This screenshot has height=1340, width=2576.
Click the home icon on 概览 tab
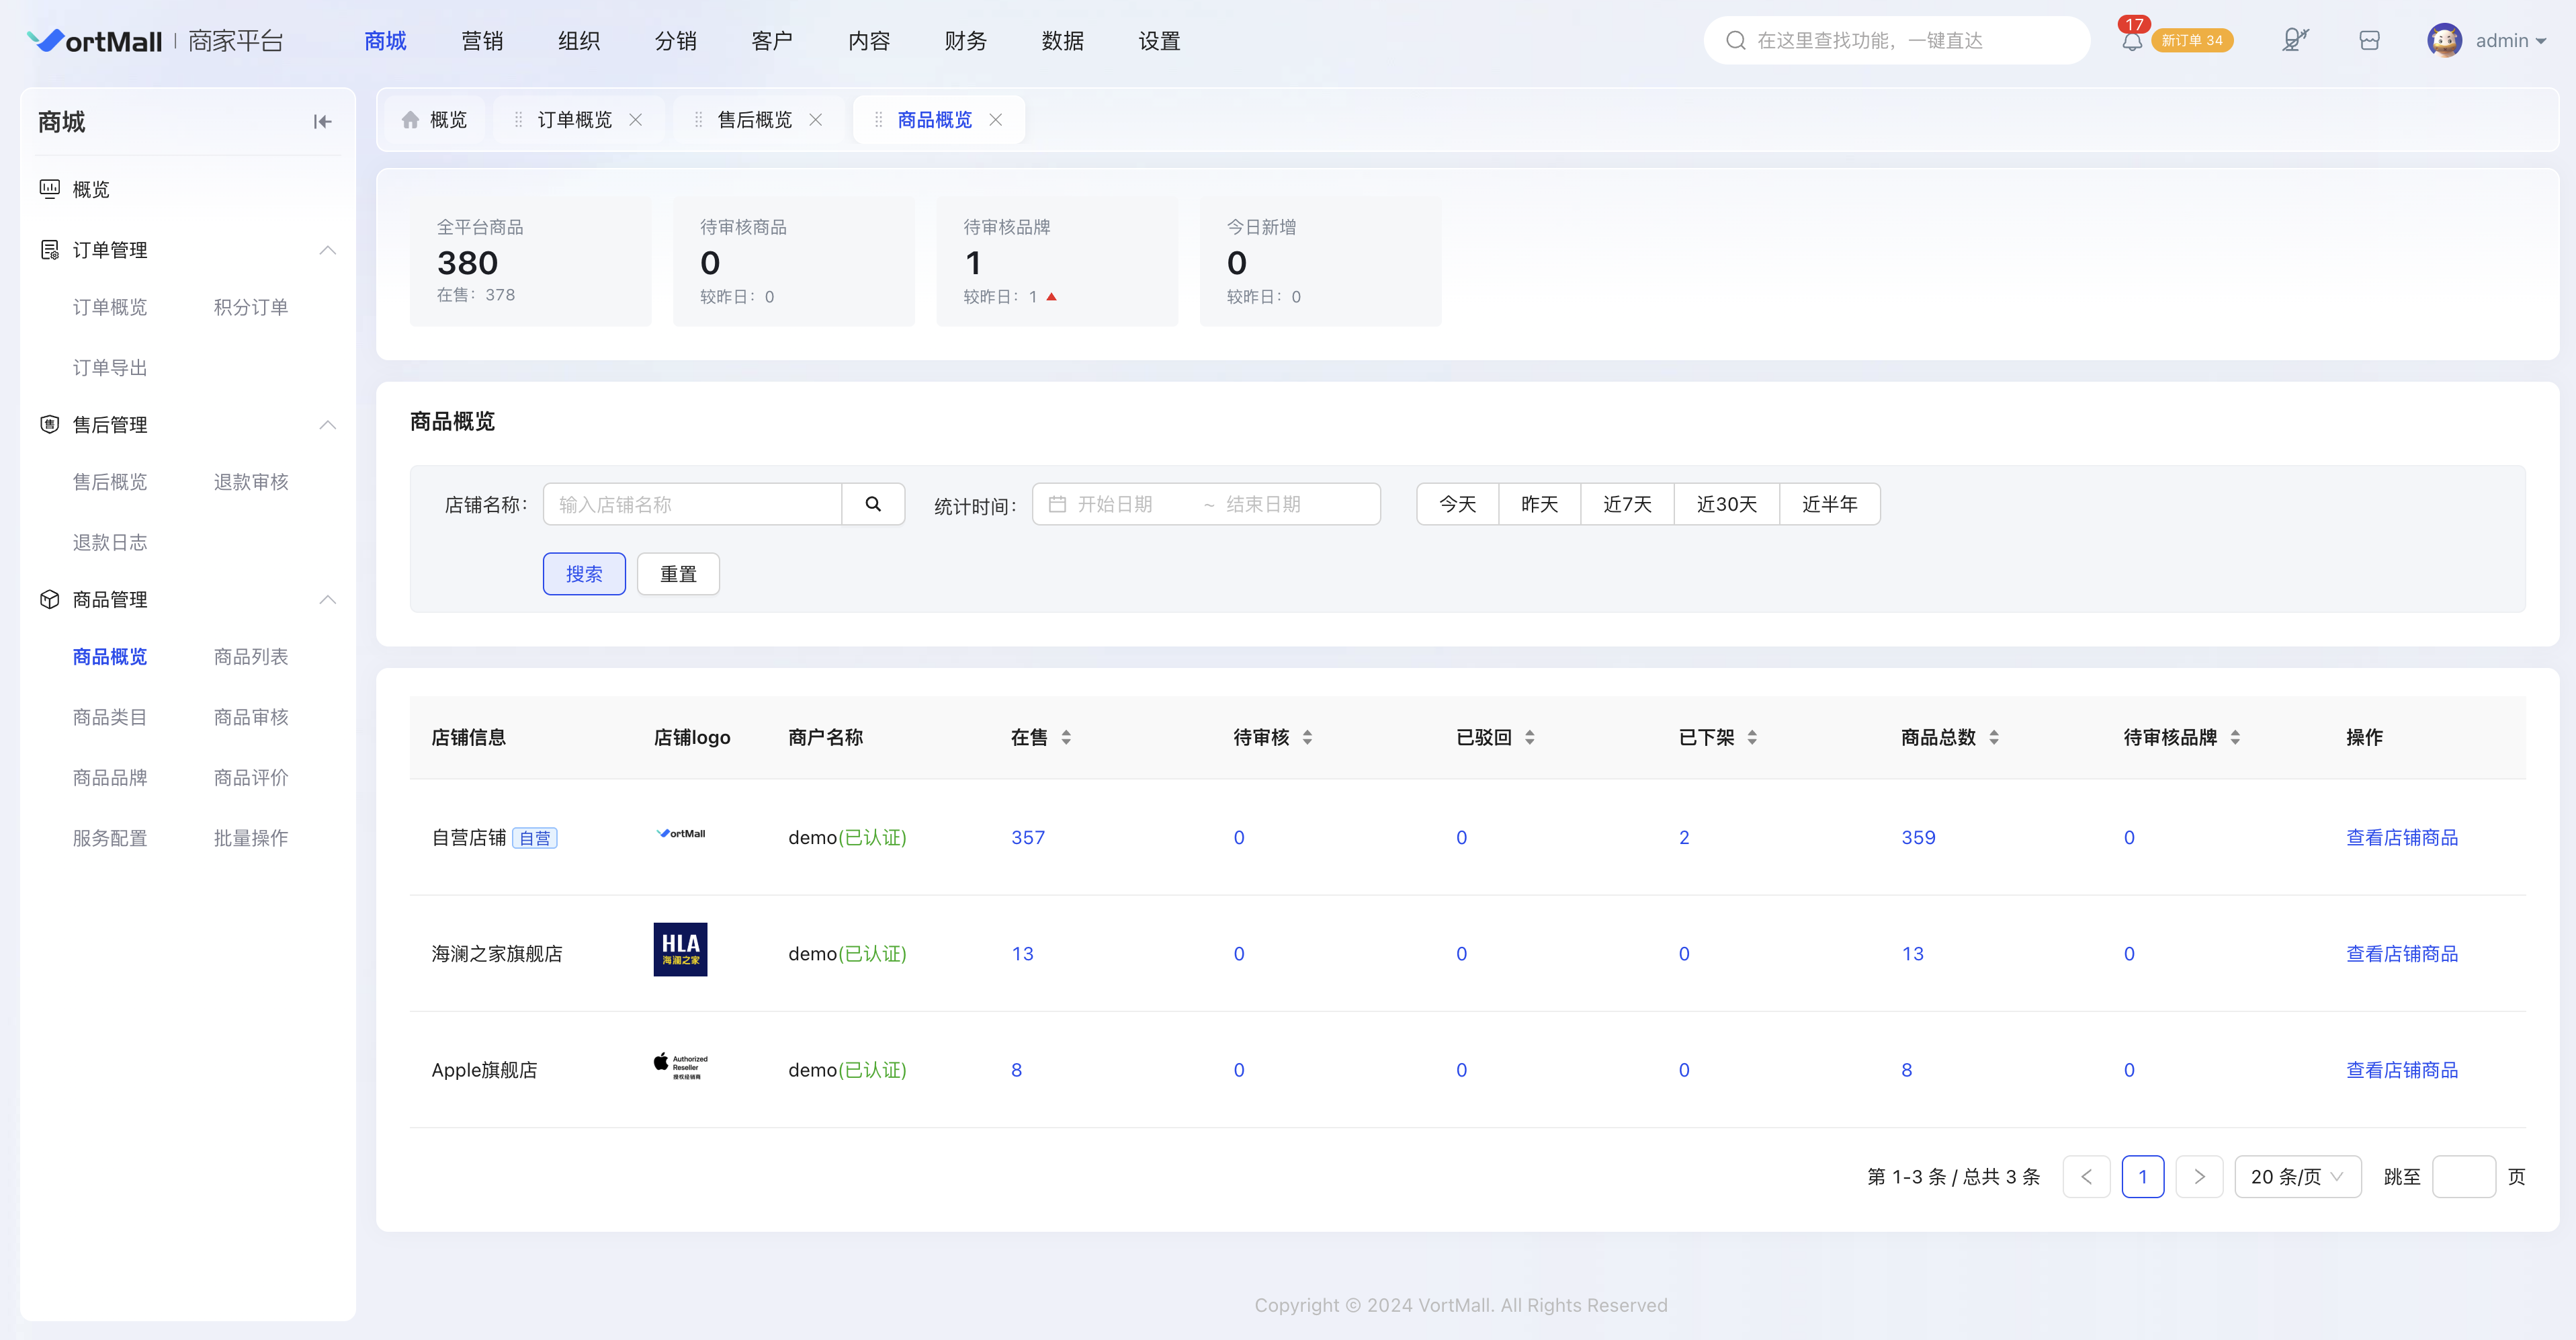point(410,120)
